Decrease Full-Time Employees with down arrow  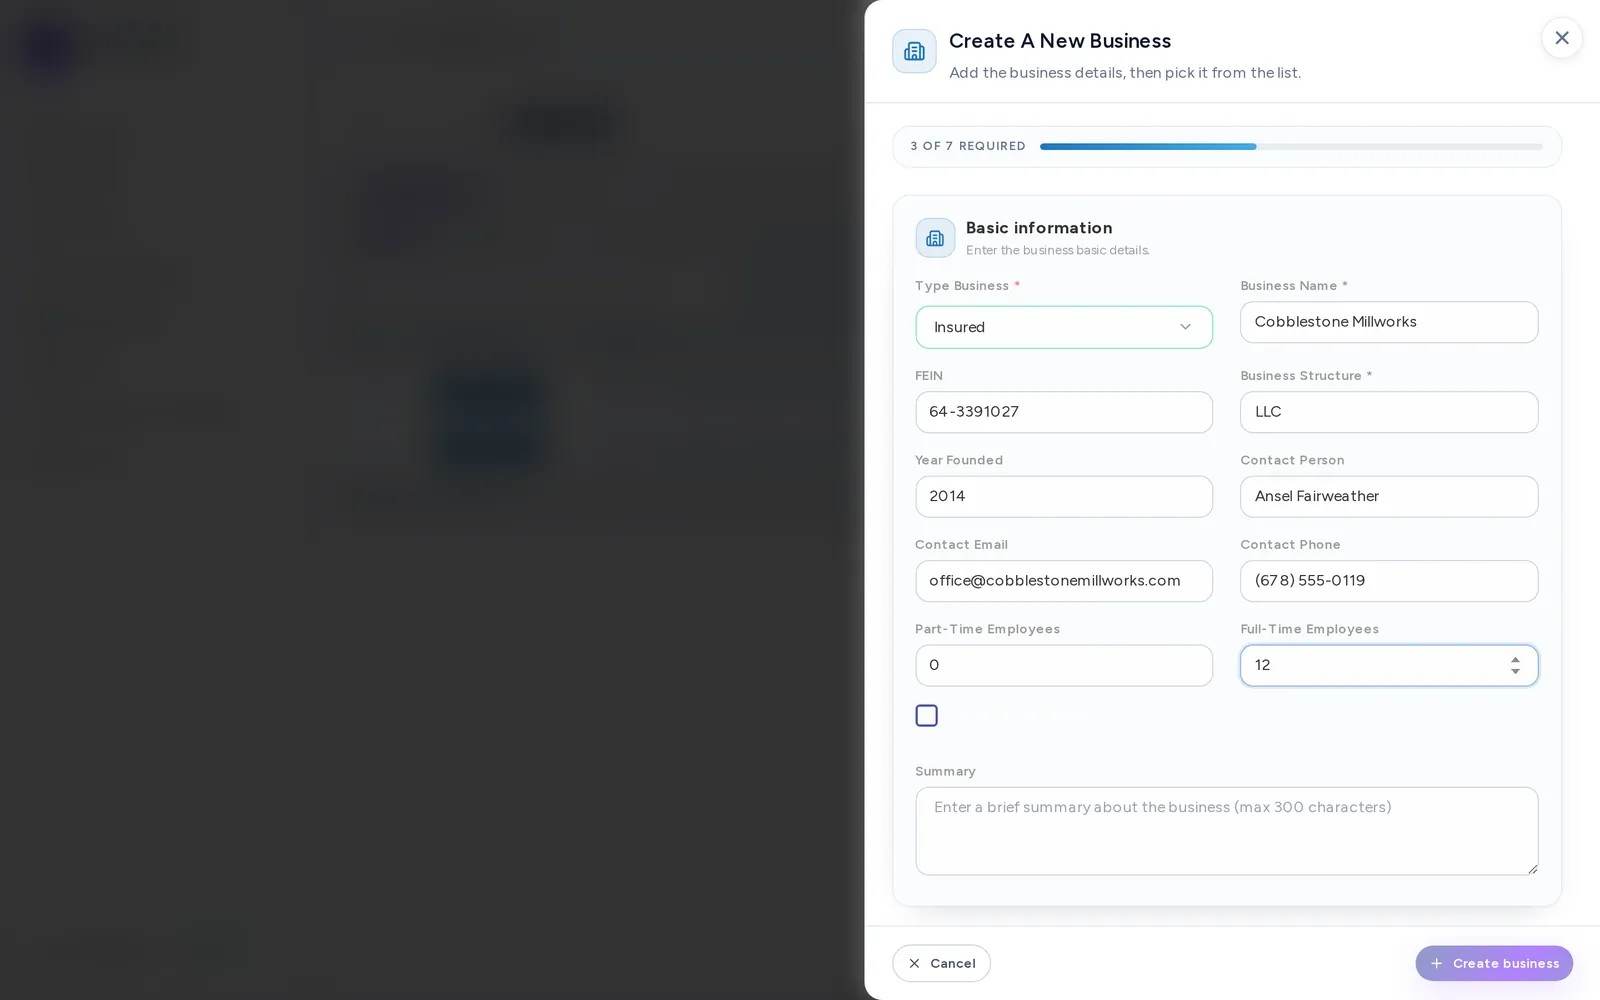click(1515, 671)
